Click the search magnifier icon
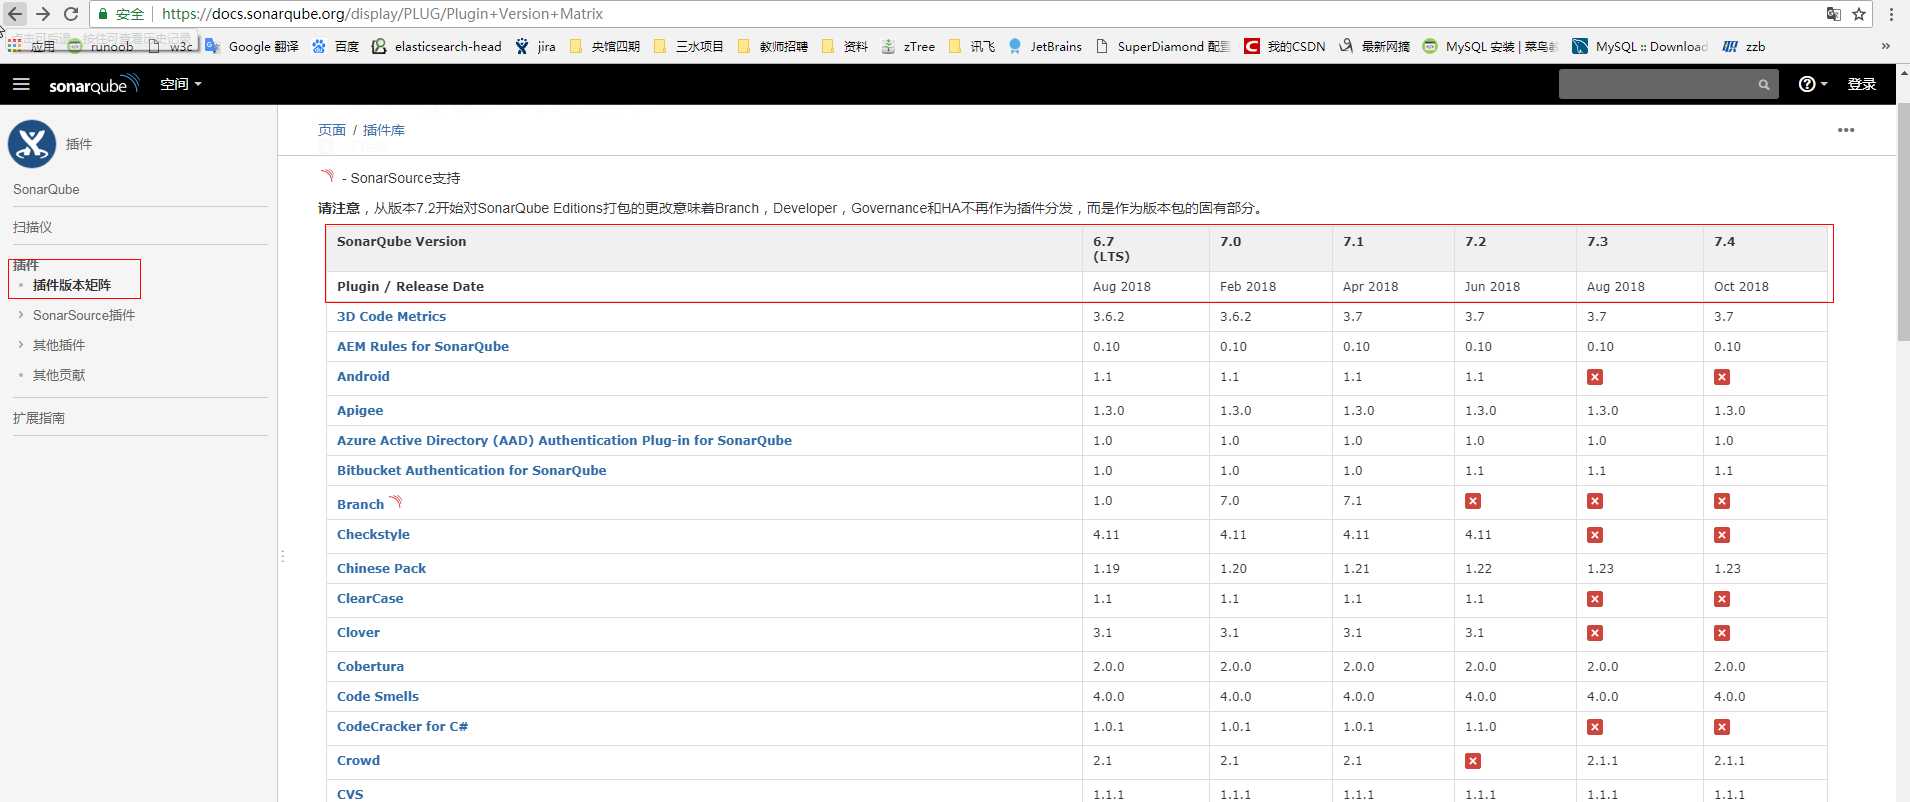The width and height of the screenshot is (1910, 802). tap(1764, 85)
